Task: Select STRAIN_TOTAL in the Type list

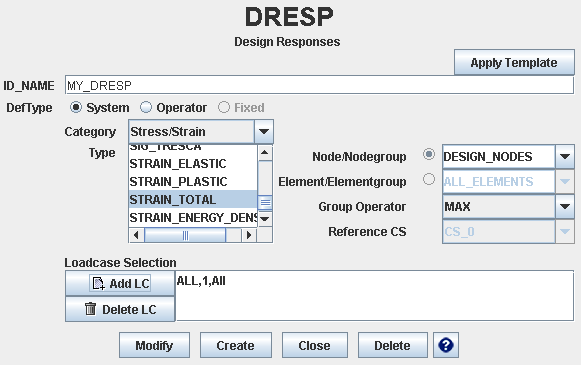Action: click(193, 200)
